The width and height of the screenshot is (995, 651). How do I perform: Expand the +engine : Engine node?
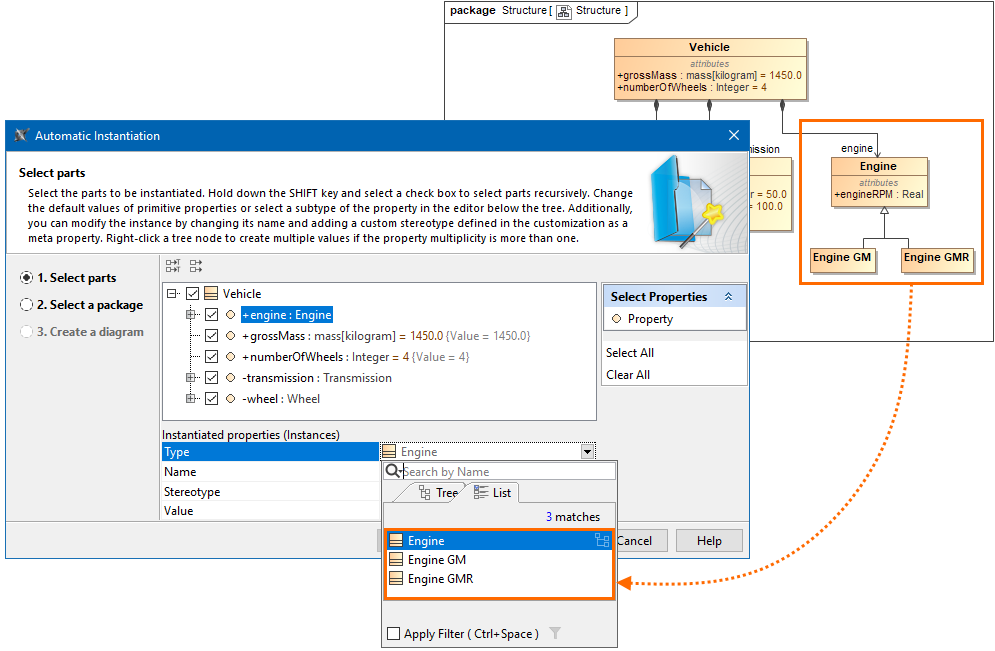click(190, 315)
